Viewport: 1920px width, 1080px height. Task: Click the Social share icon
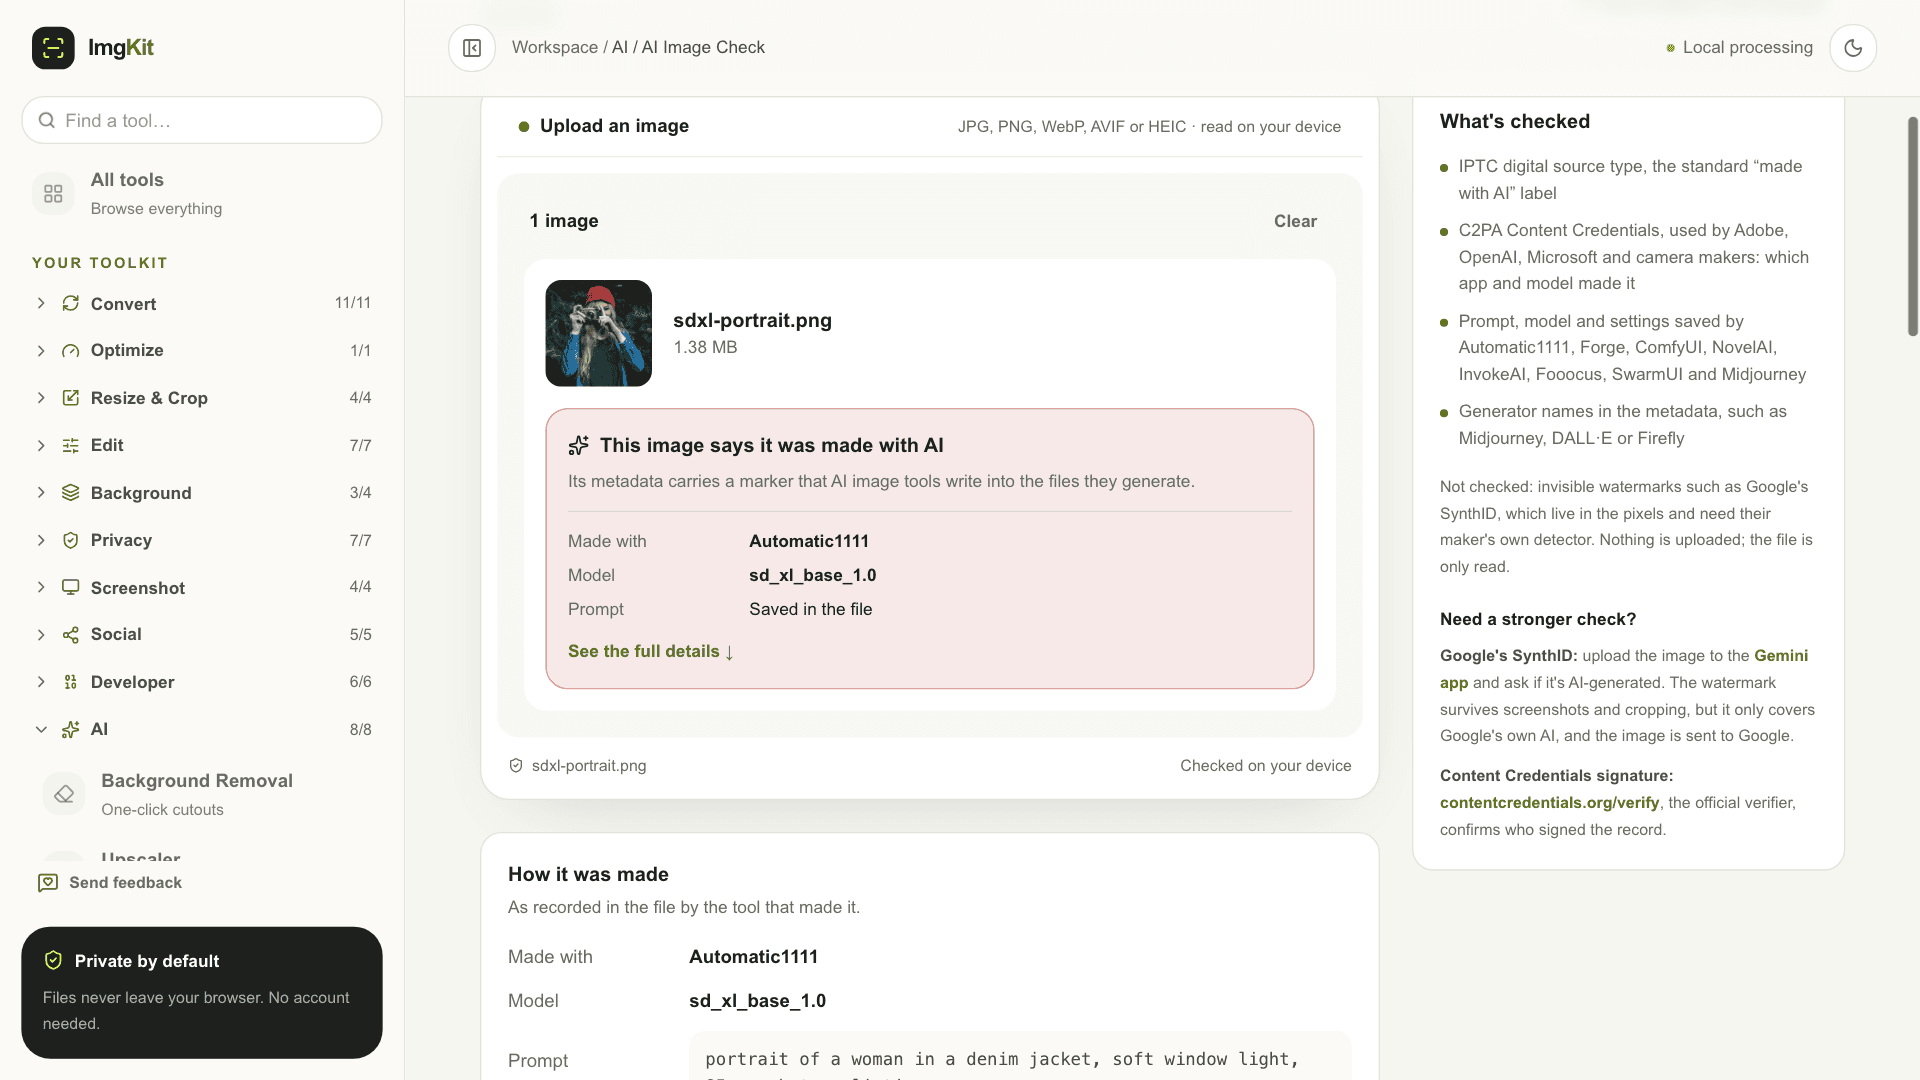click(x=71, y=635)
